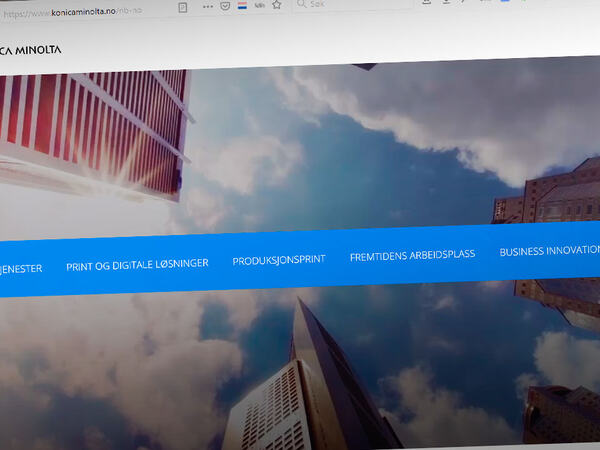Click the flag extension icon
This screenshot has width=600, height=450.
[242, 5]
